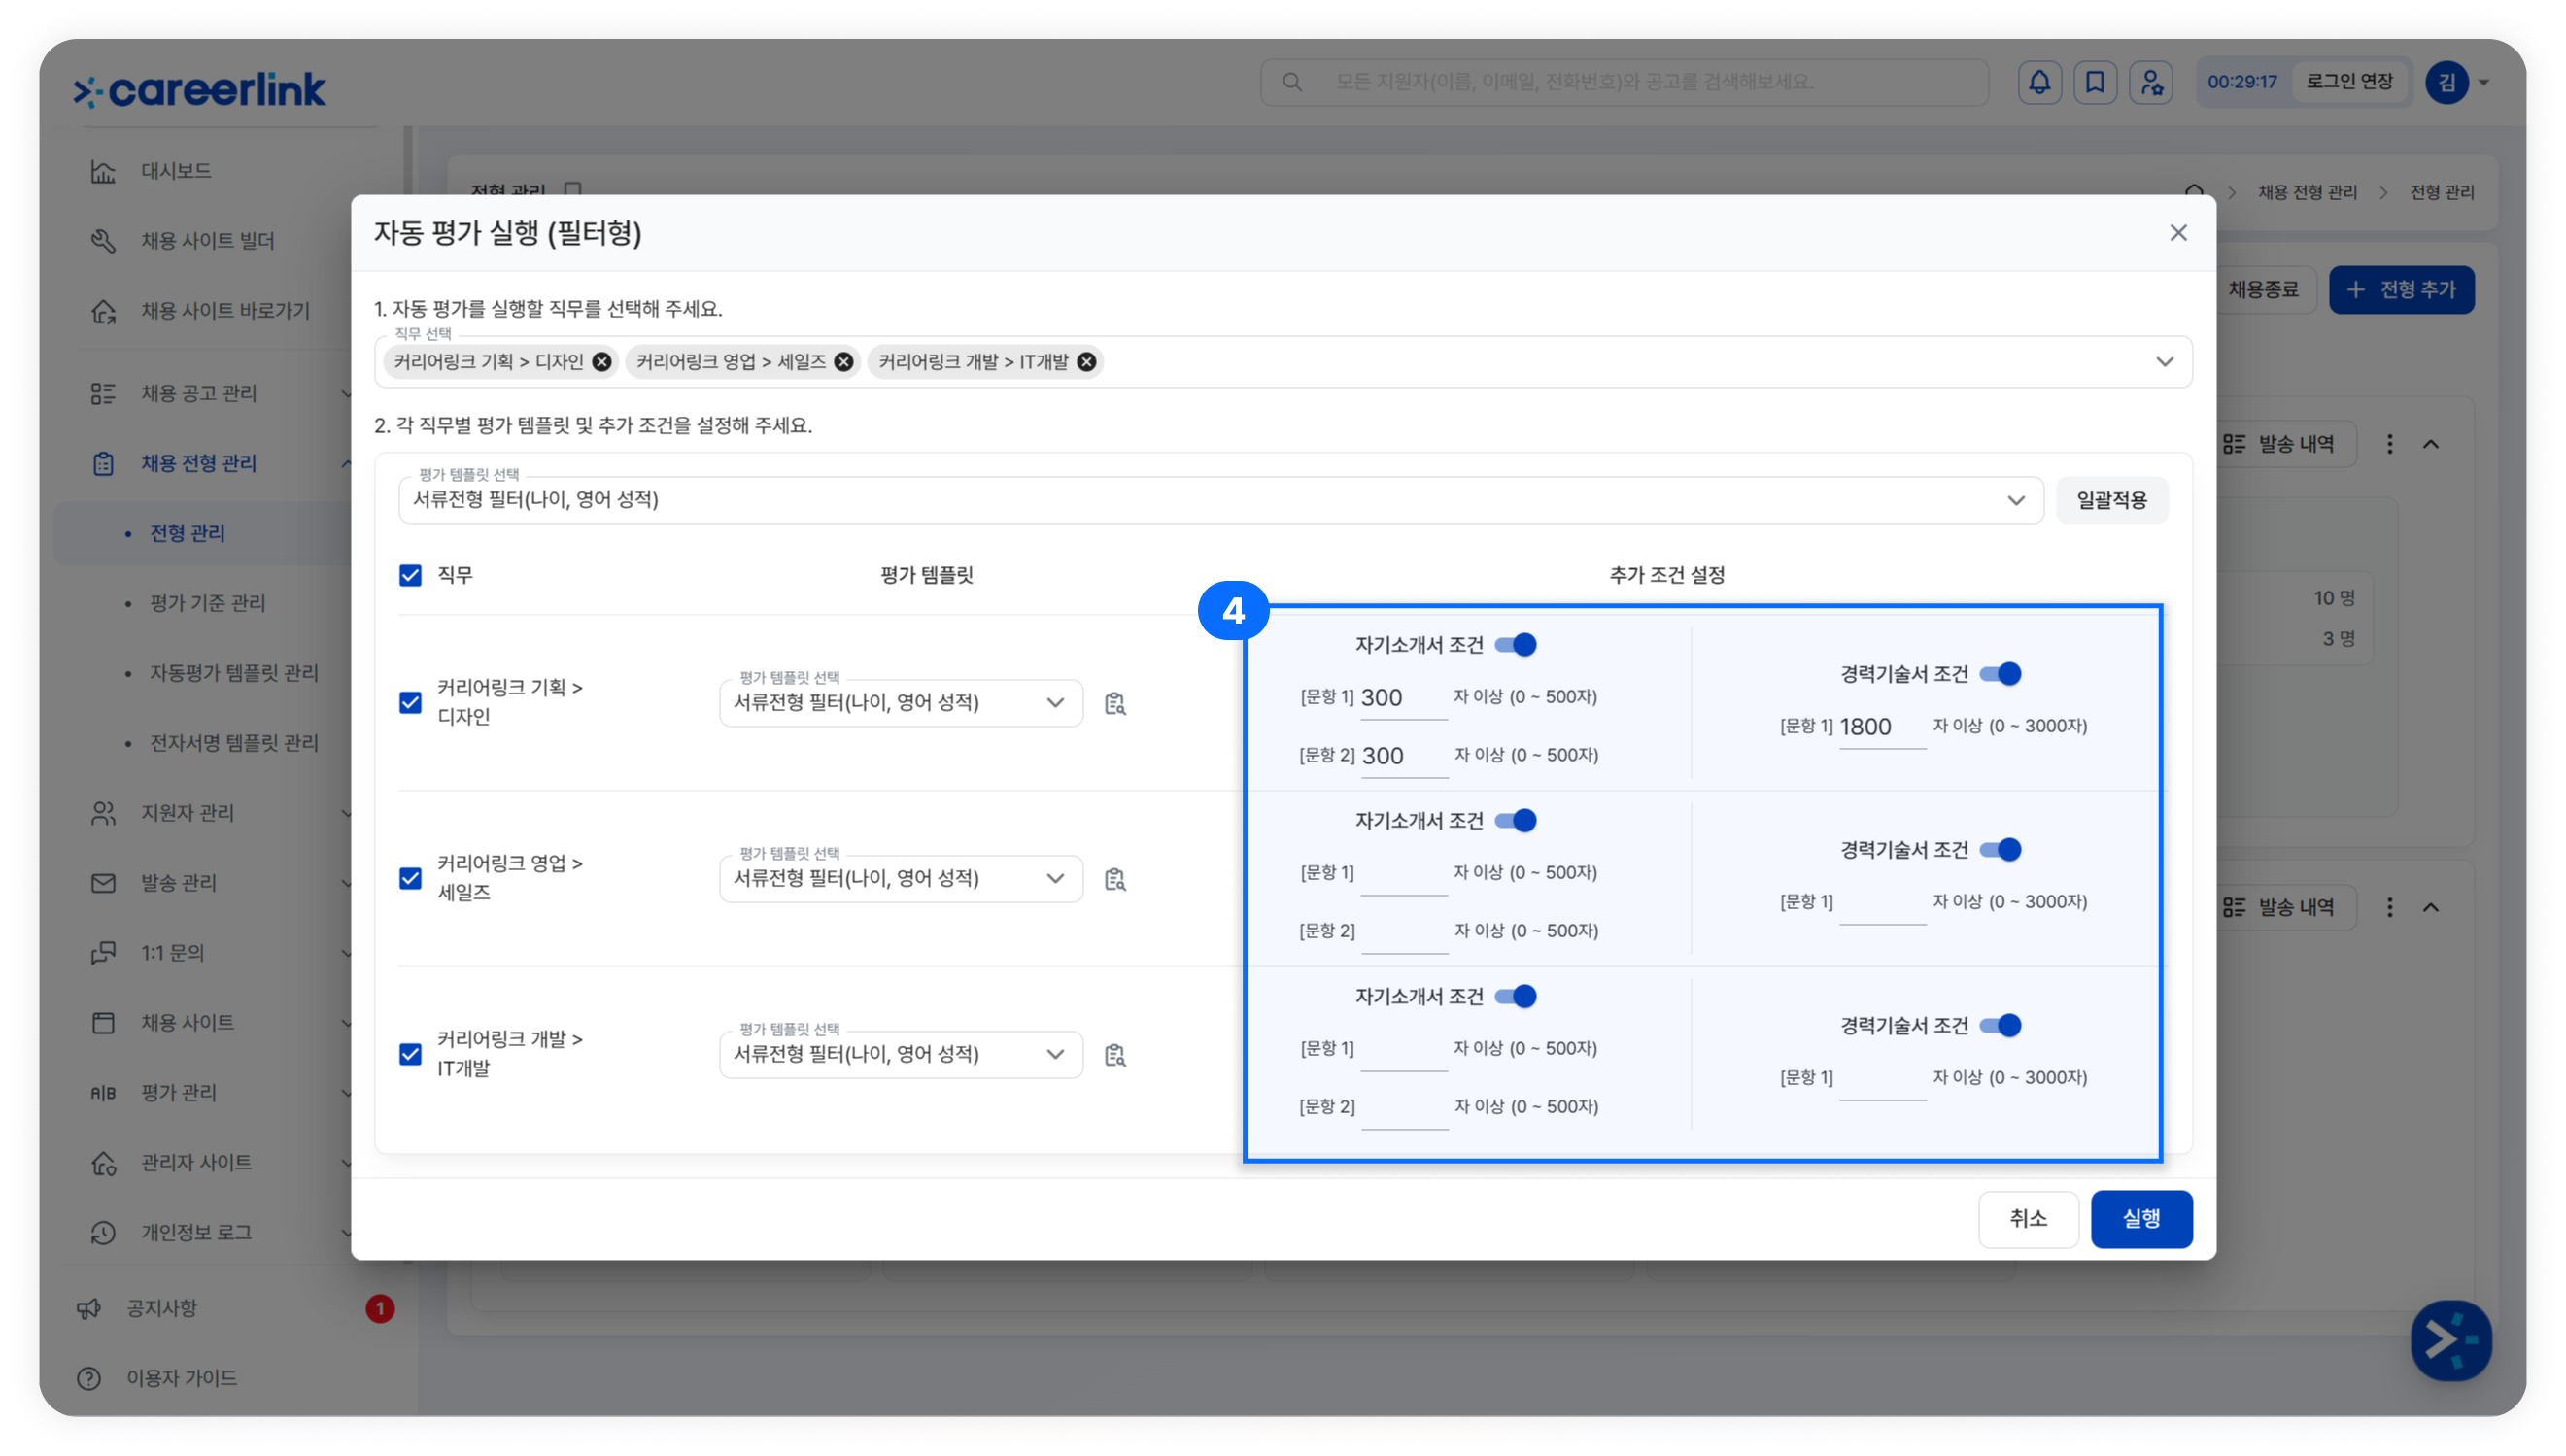Screen dimensions: 2566x1456
Task: Click the 실행 button
Action: point(2141,1219)
